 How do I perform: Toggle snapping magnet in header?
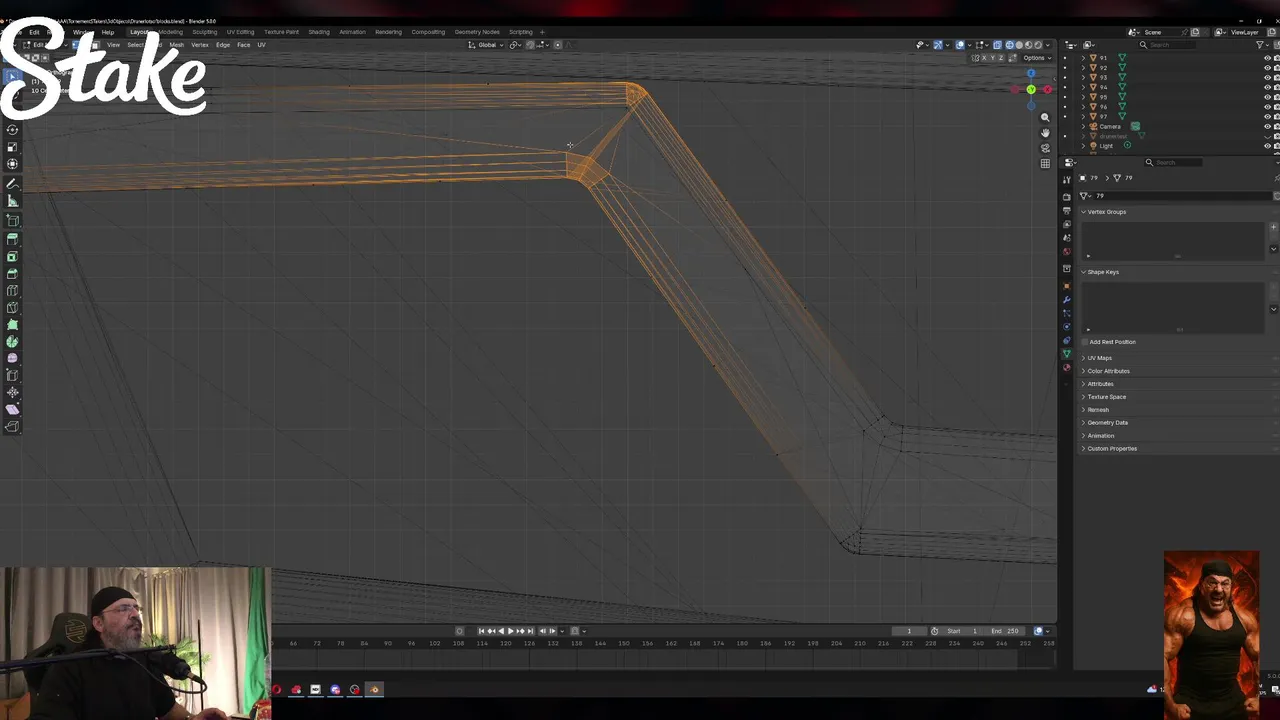tap(530, 45)
